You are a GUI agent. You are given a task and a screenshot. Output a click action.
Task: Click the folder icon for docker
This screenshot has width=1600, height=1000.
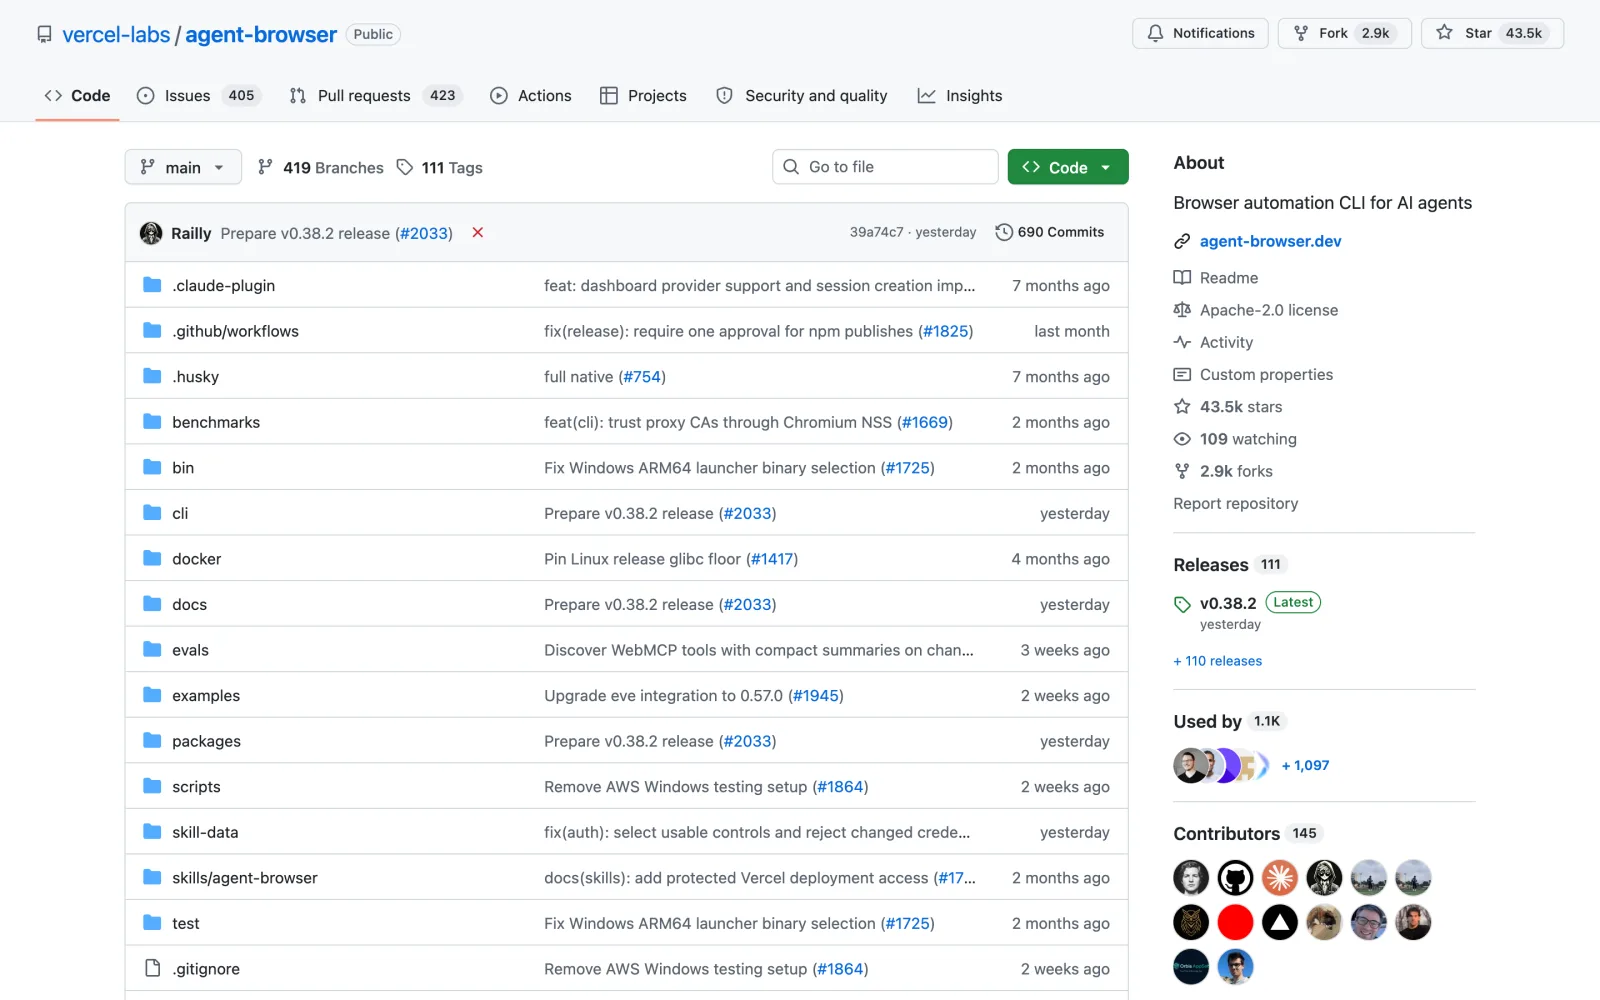click(152, 558)
